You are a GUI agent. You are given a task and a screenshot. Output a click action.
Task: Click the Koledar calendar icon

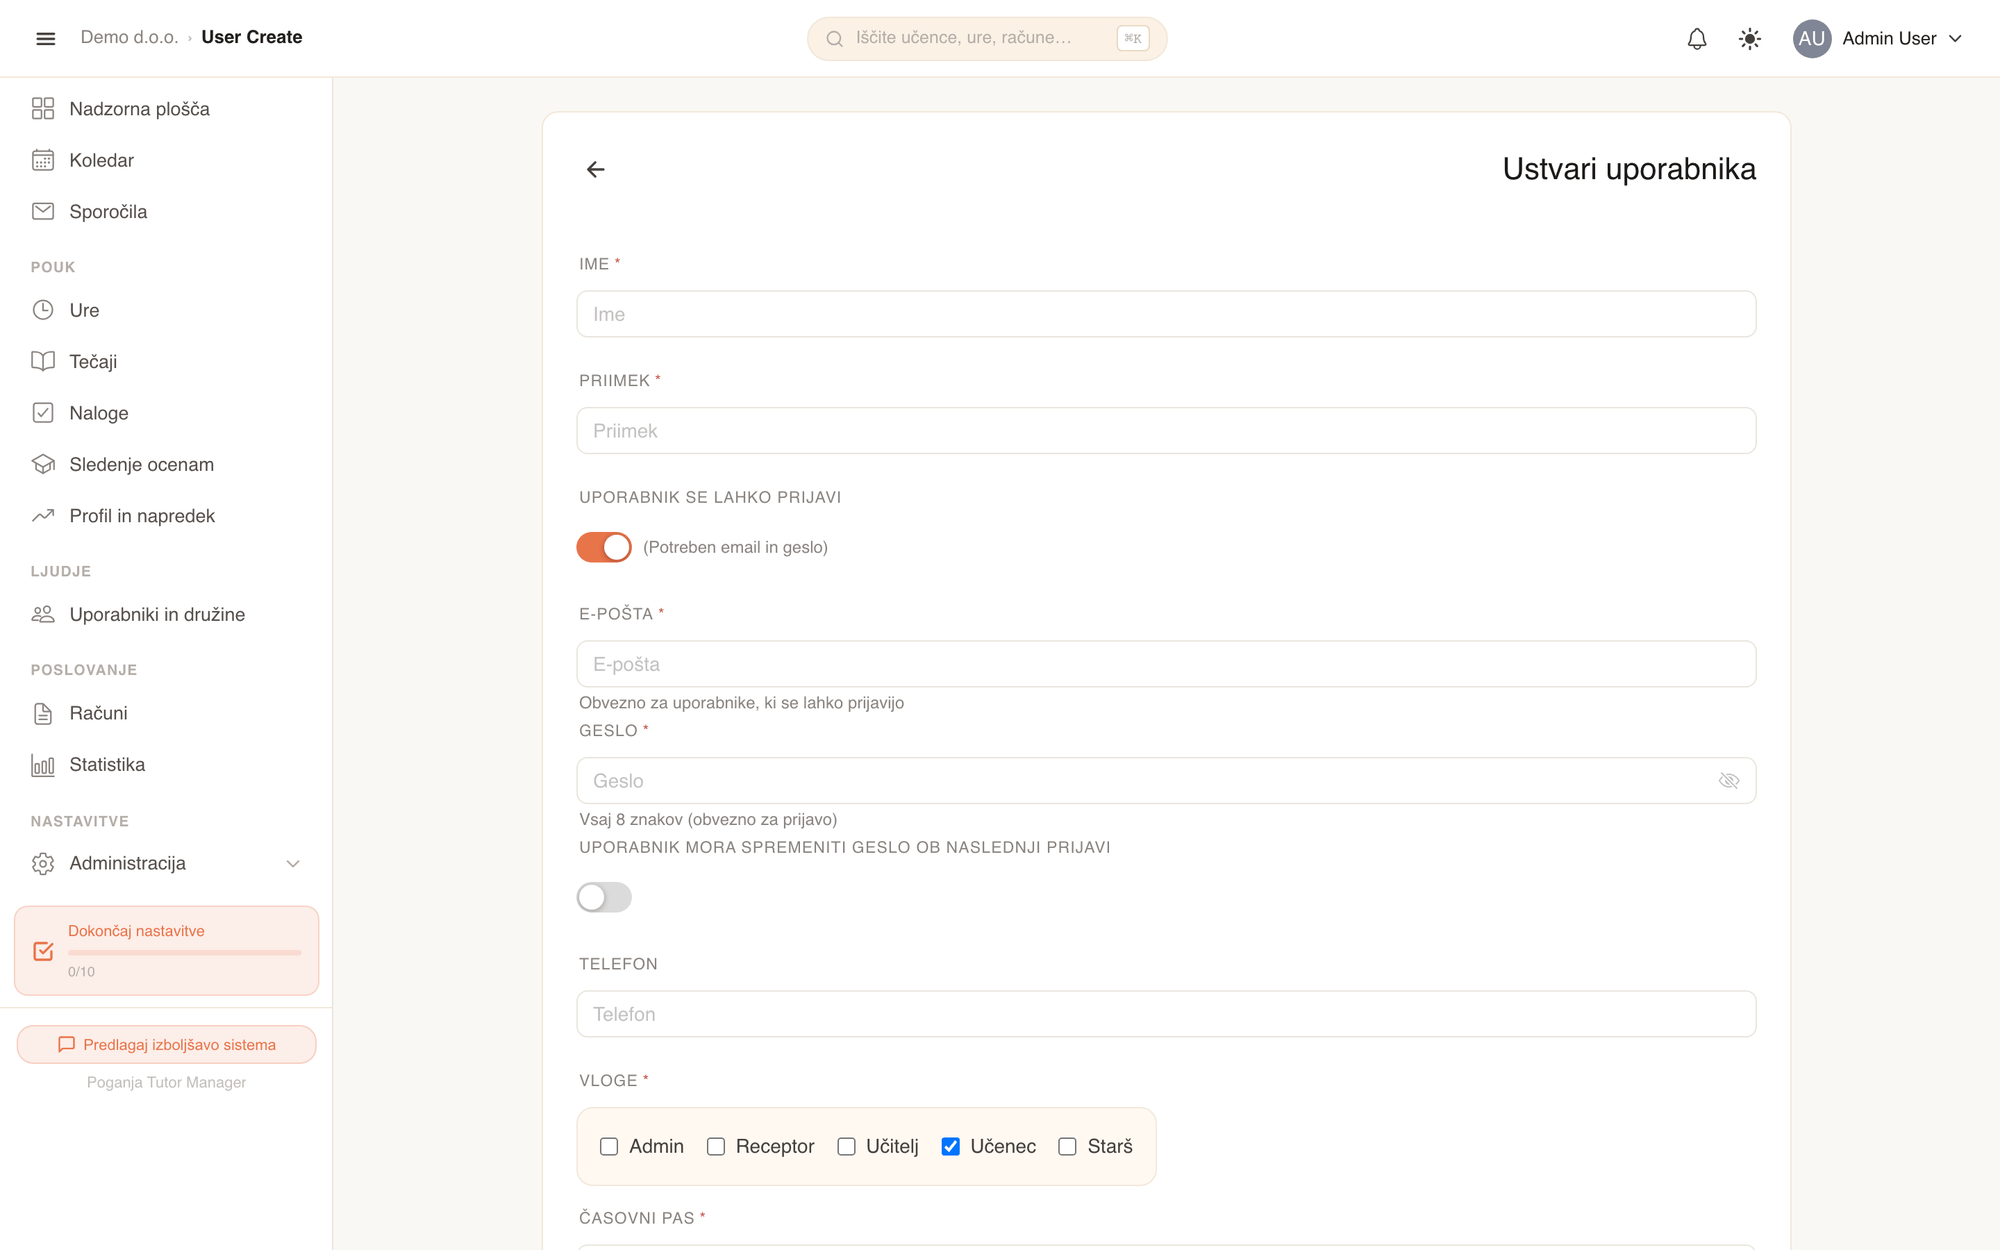[43, 160]
